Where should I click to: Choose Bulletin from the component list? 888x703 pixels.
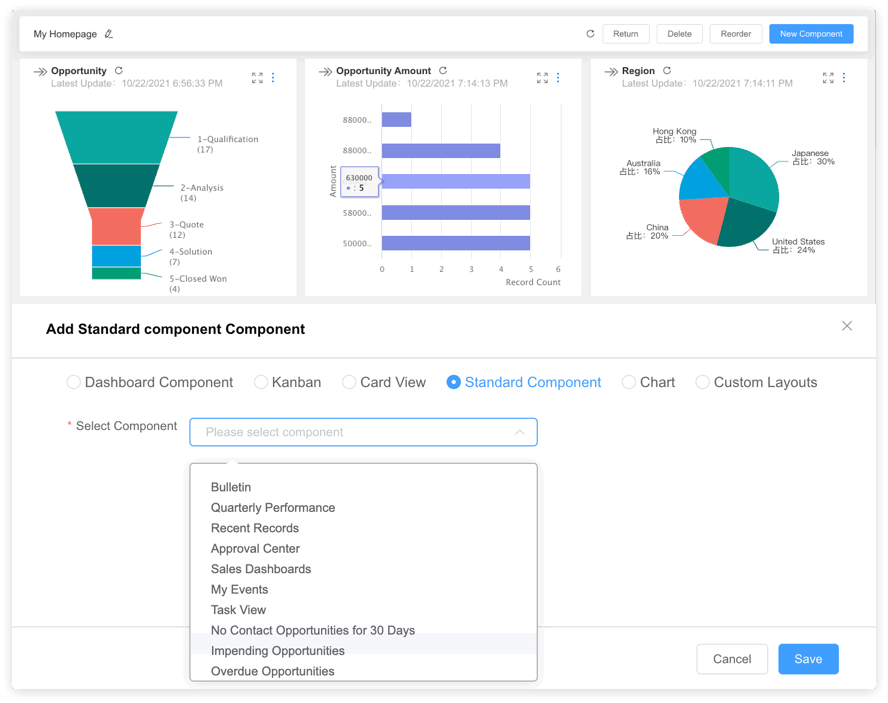[x=231, y=487]
